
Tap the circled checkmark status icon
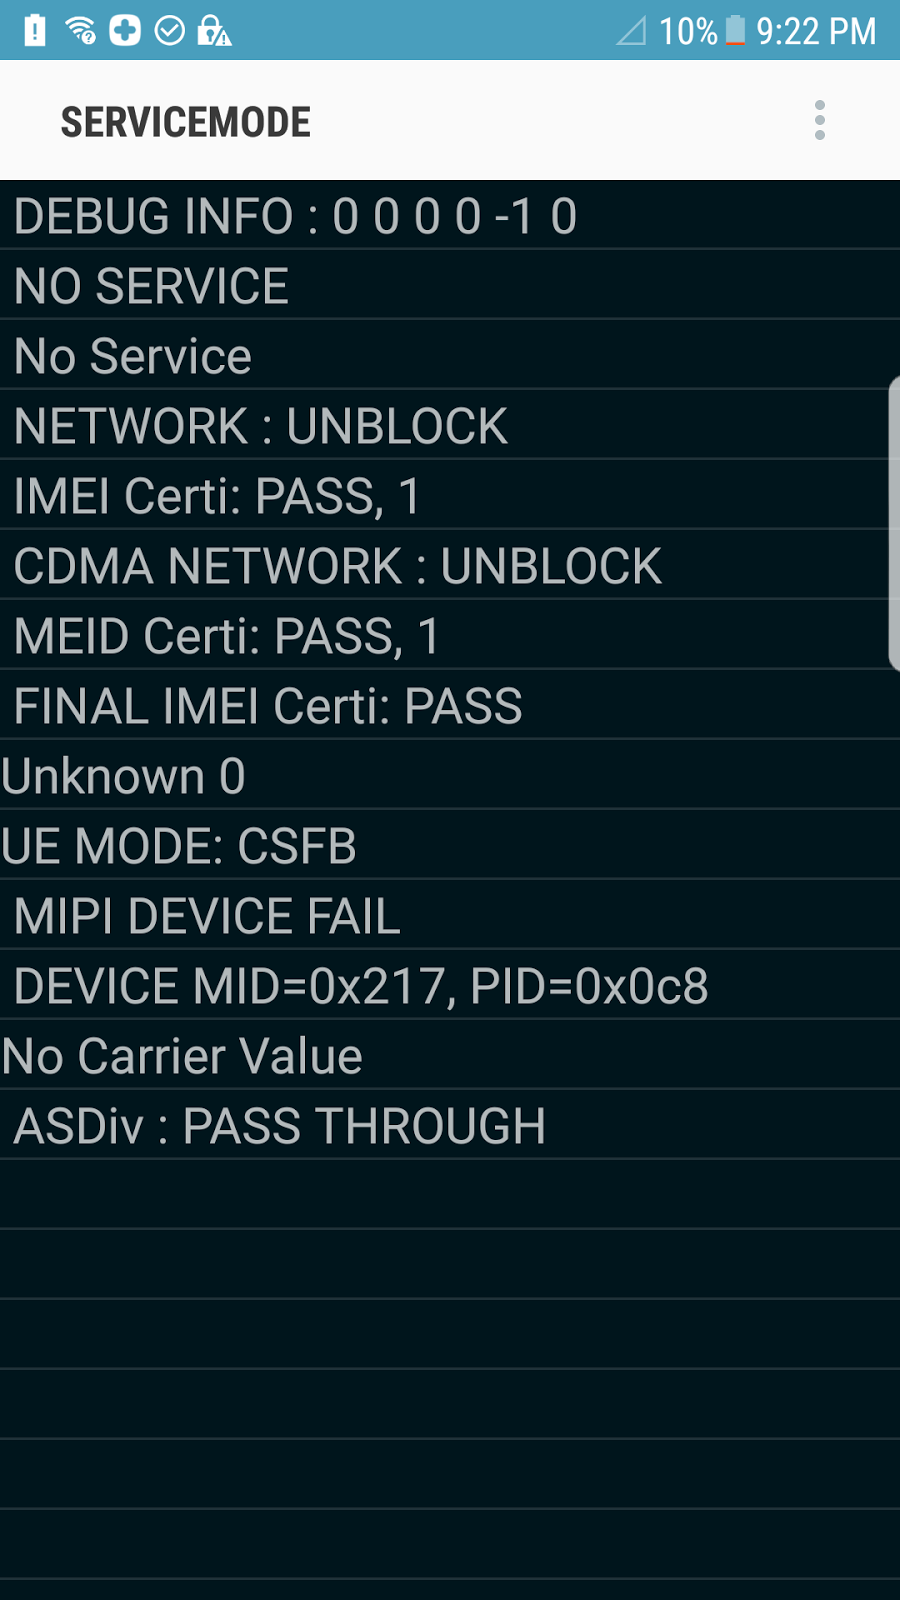click(170, 31)
